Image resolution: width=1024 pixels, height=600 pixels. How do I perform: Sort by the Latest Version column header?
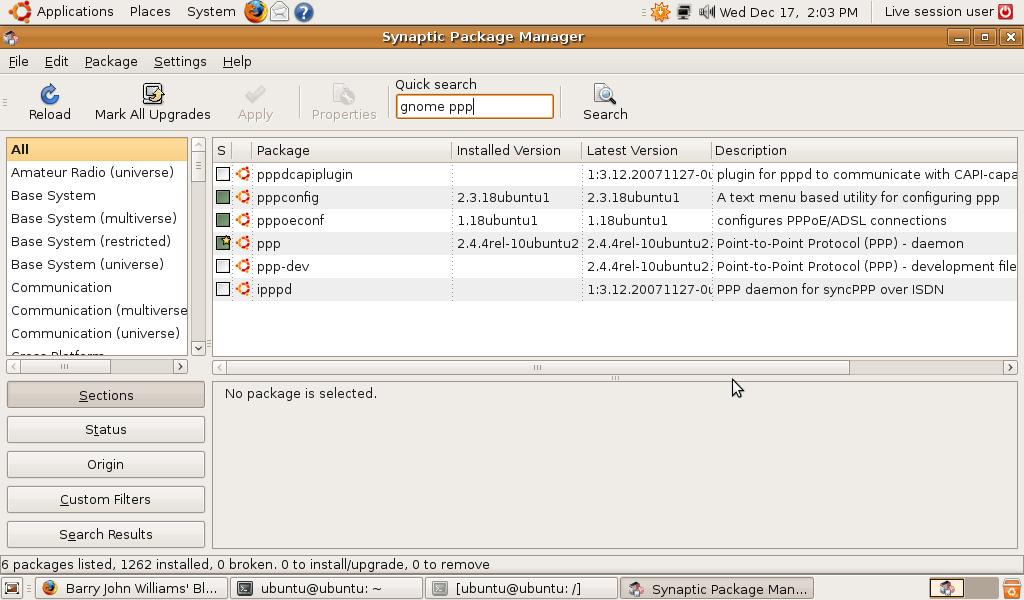point(646,151)
